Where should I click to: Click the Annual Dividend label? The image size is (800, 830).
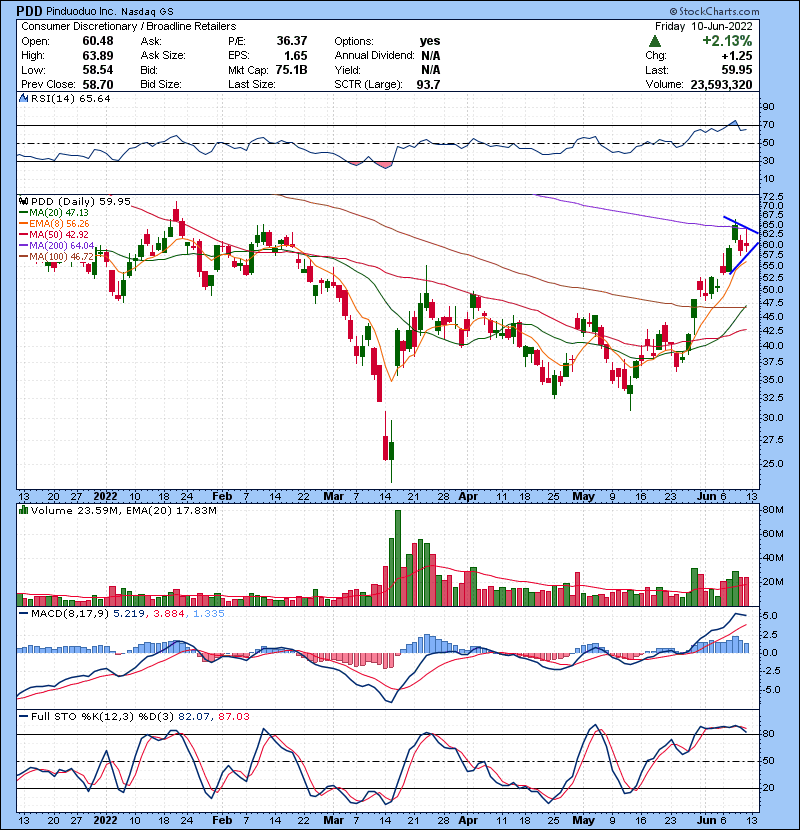coord(374,56)
